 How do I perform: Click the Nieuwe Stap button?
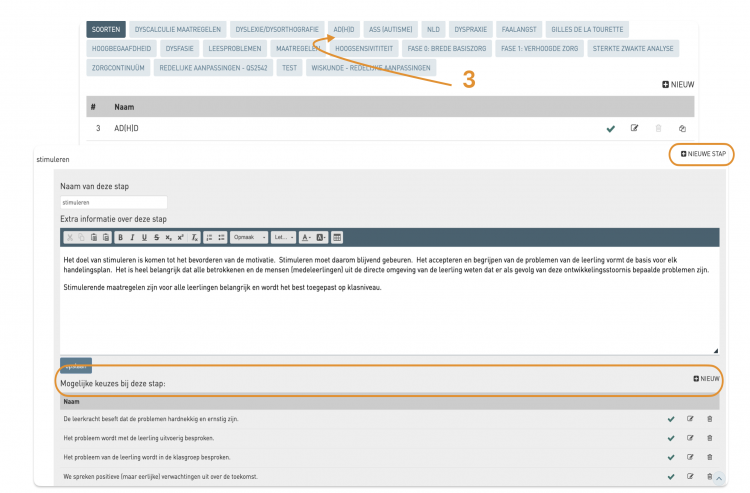pyautogui.click(x=703, y=154)
